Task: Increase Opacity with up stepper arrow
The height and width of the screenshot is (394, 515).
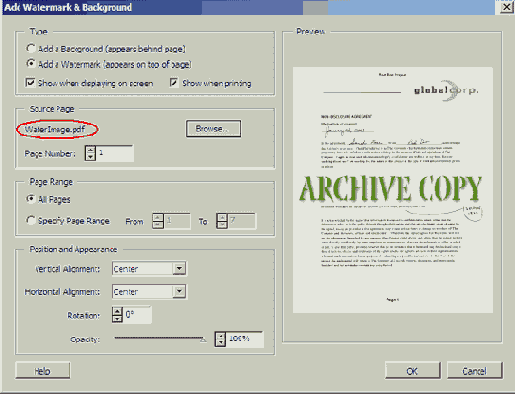Action: pyautogui.click(x=220, y=336)
